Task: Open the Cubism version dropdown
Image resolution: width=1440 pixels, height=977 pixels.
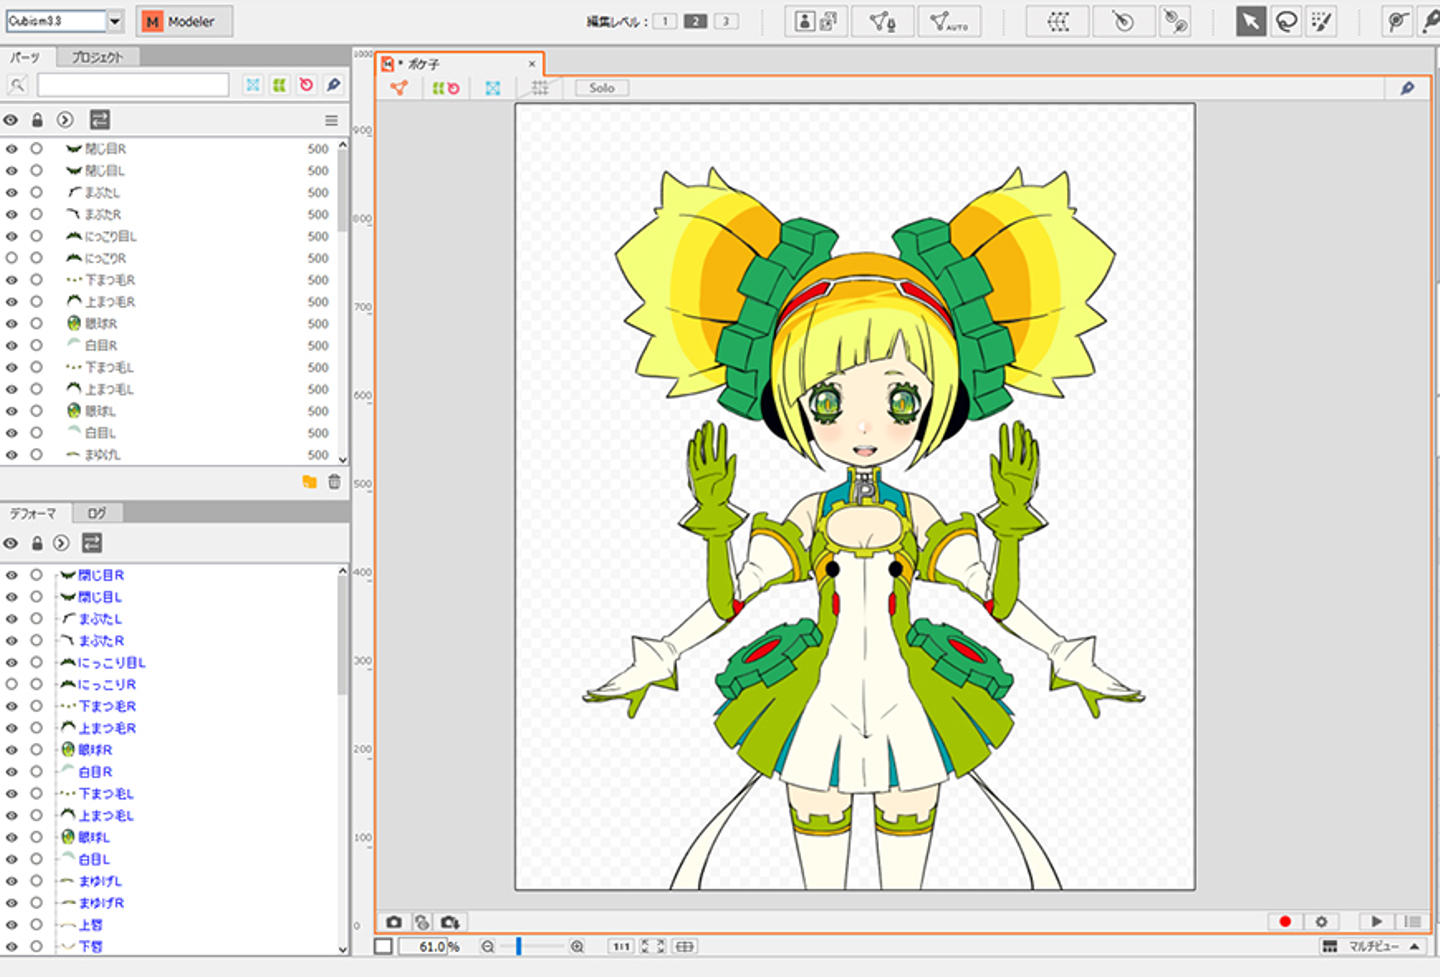Action: point(115,21)
